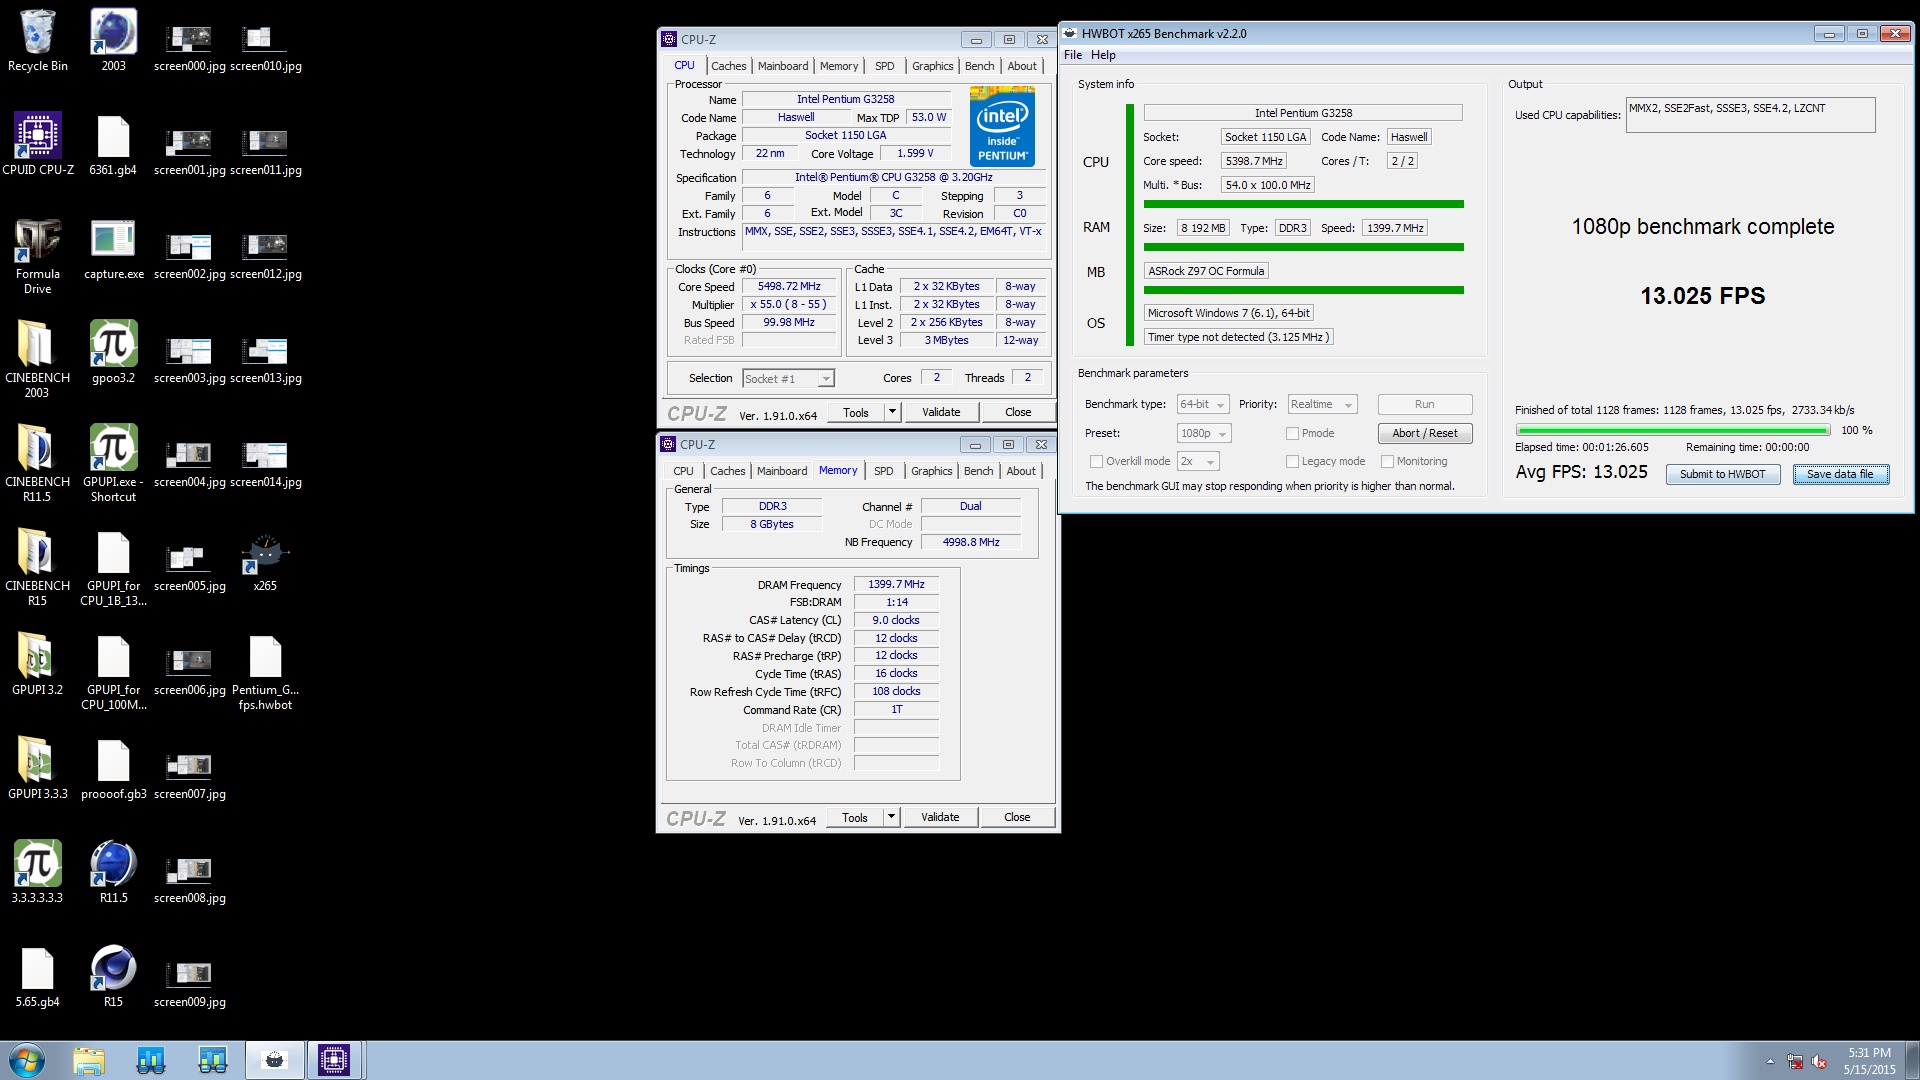
Task: Launch the 2003 Cinebench shortcut icon
Action: (113, 40)
